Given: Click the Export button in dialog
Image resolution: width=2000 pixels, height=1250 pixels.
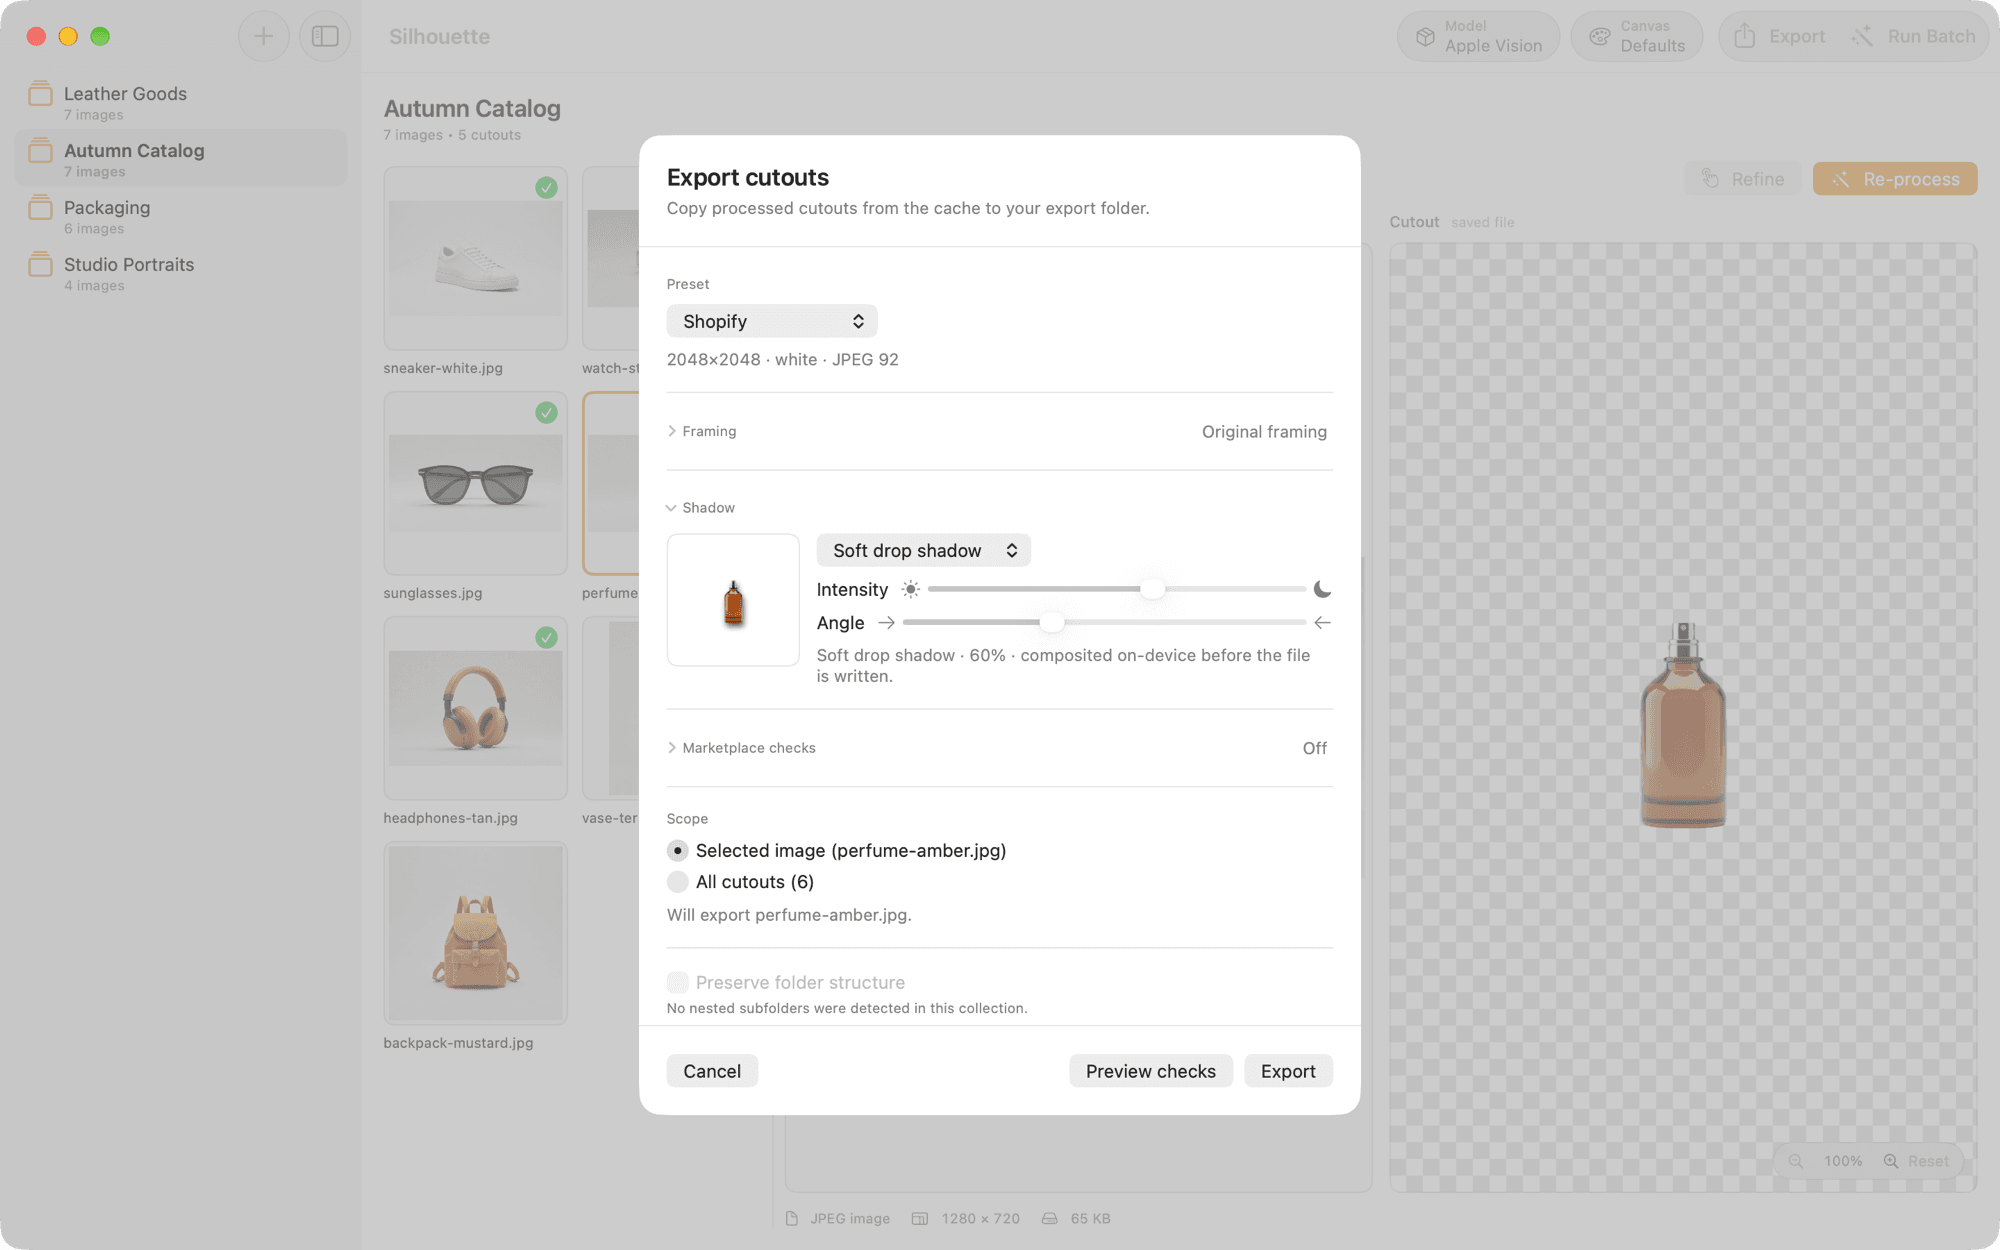Looking at the screenshot, I should pos(1288,1070).
